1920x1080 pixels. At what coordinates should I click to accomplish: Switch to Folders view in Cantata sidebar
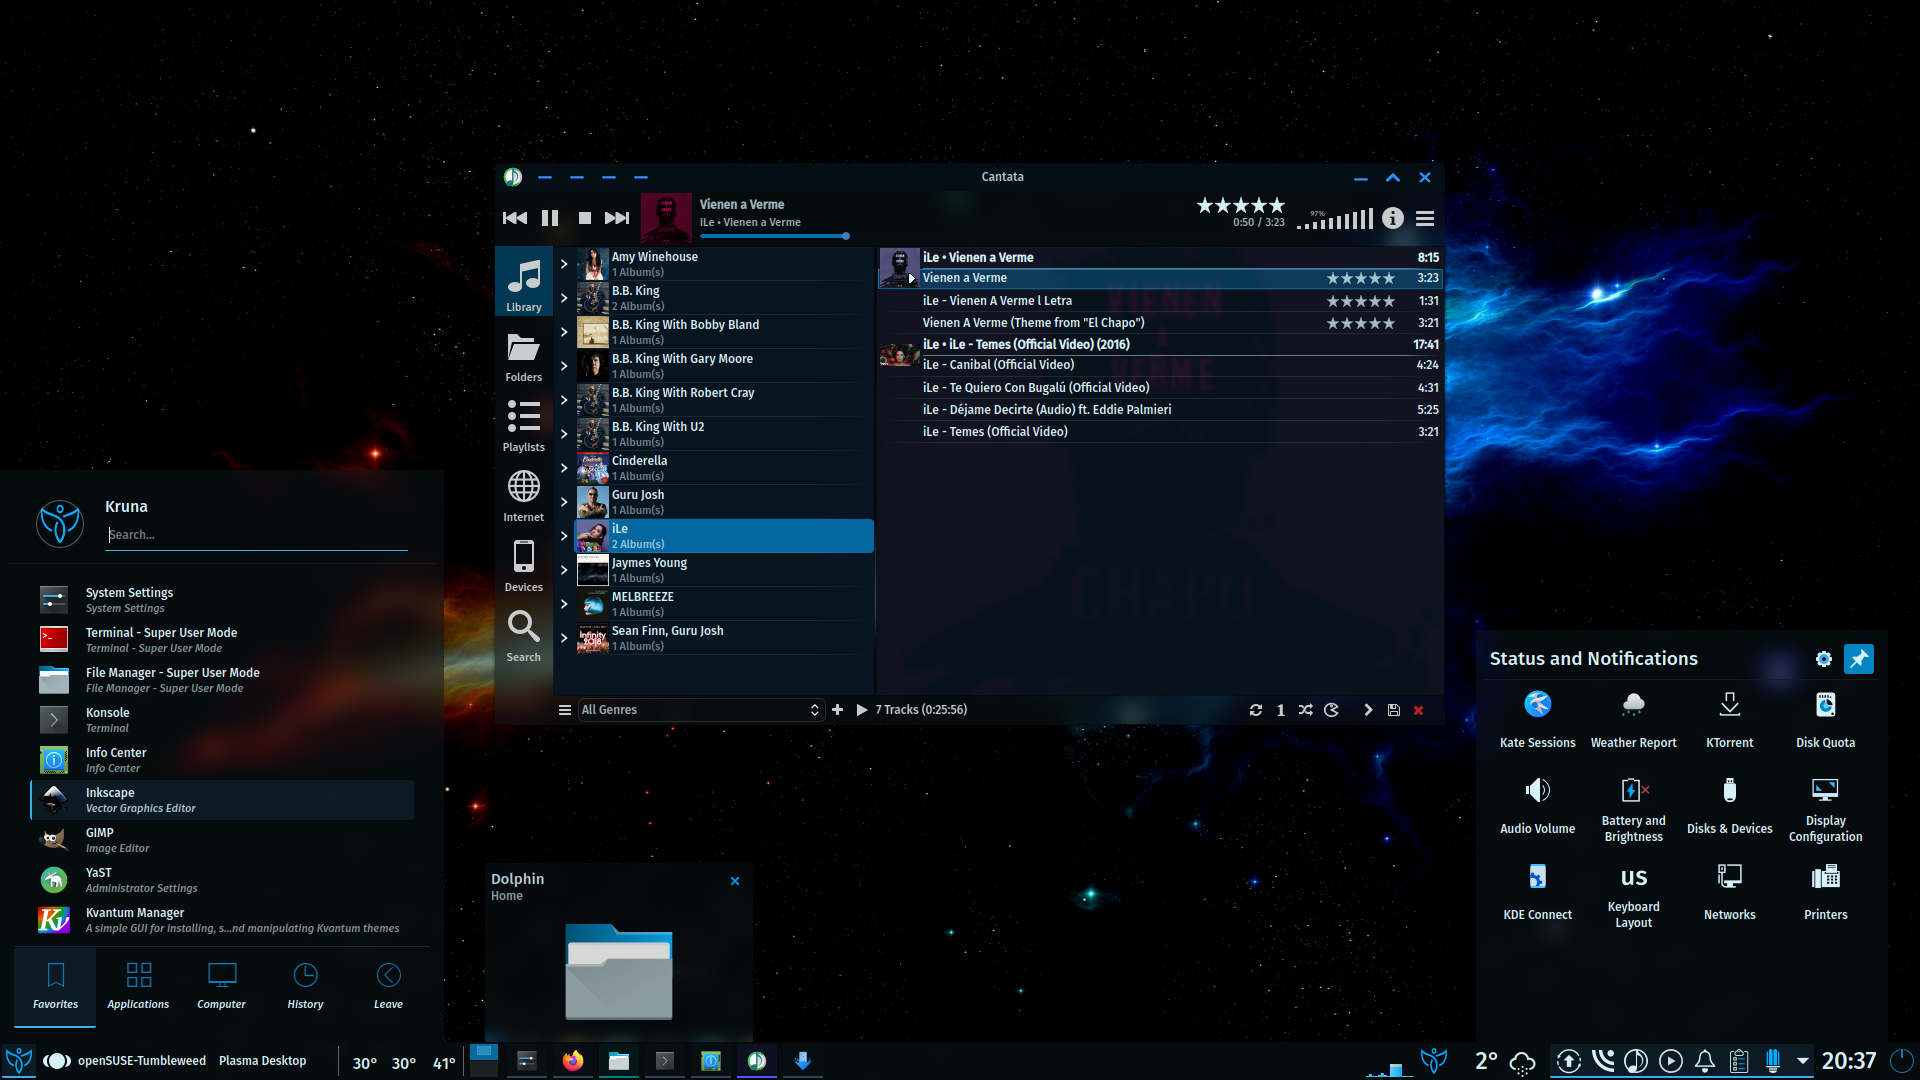pos(524,355)
